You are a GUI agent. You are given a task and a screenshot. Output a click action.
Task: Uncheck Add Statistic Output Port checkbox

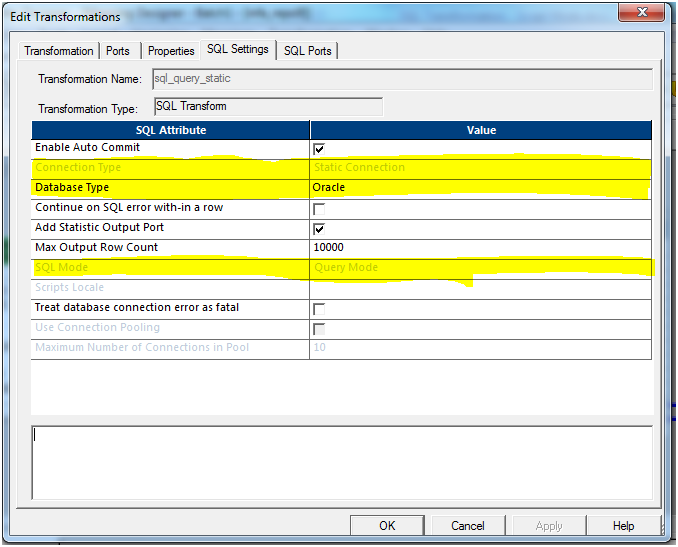(x=319, y=229)
